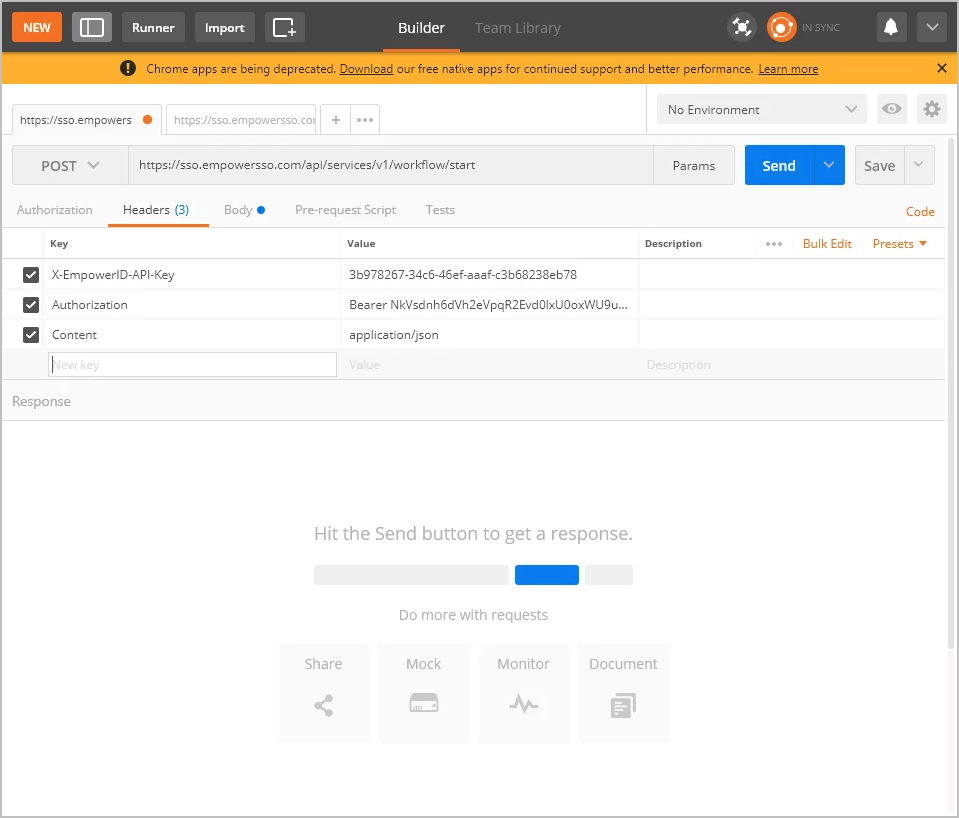The height and width of the screenshot is (818, 959).
Task: Click the New key input field
Action: click(x=192, y=365)
